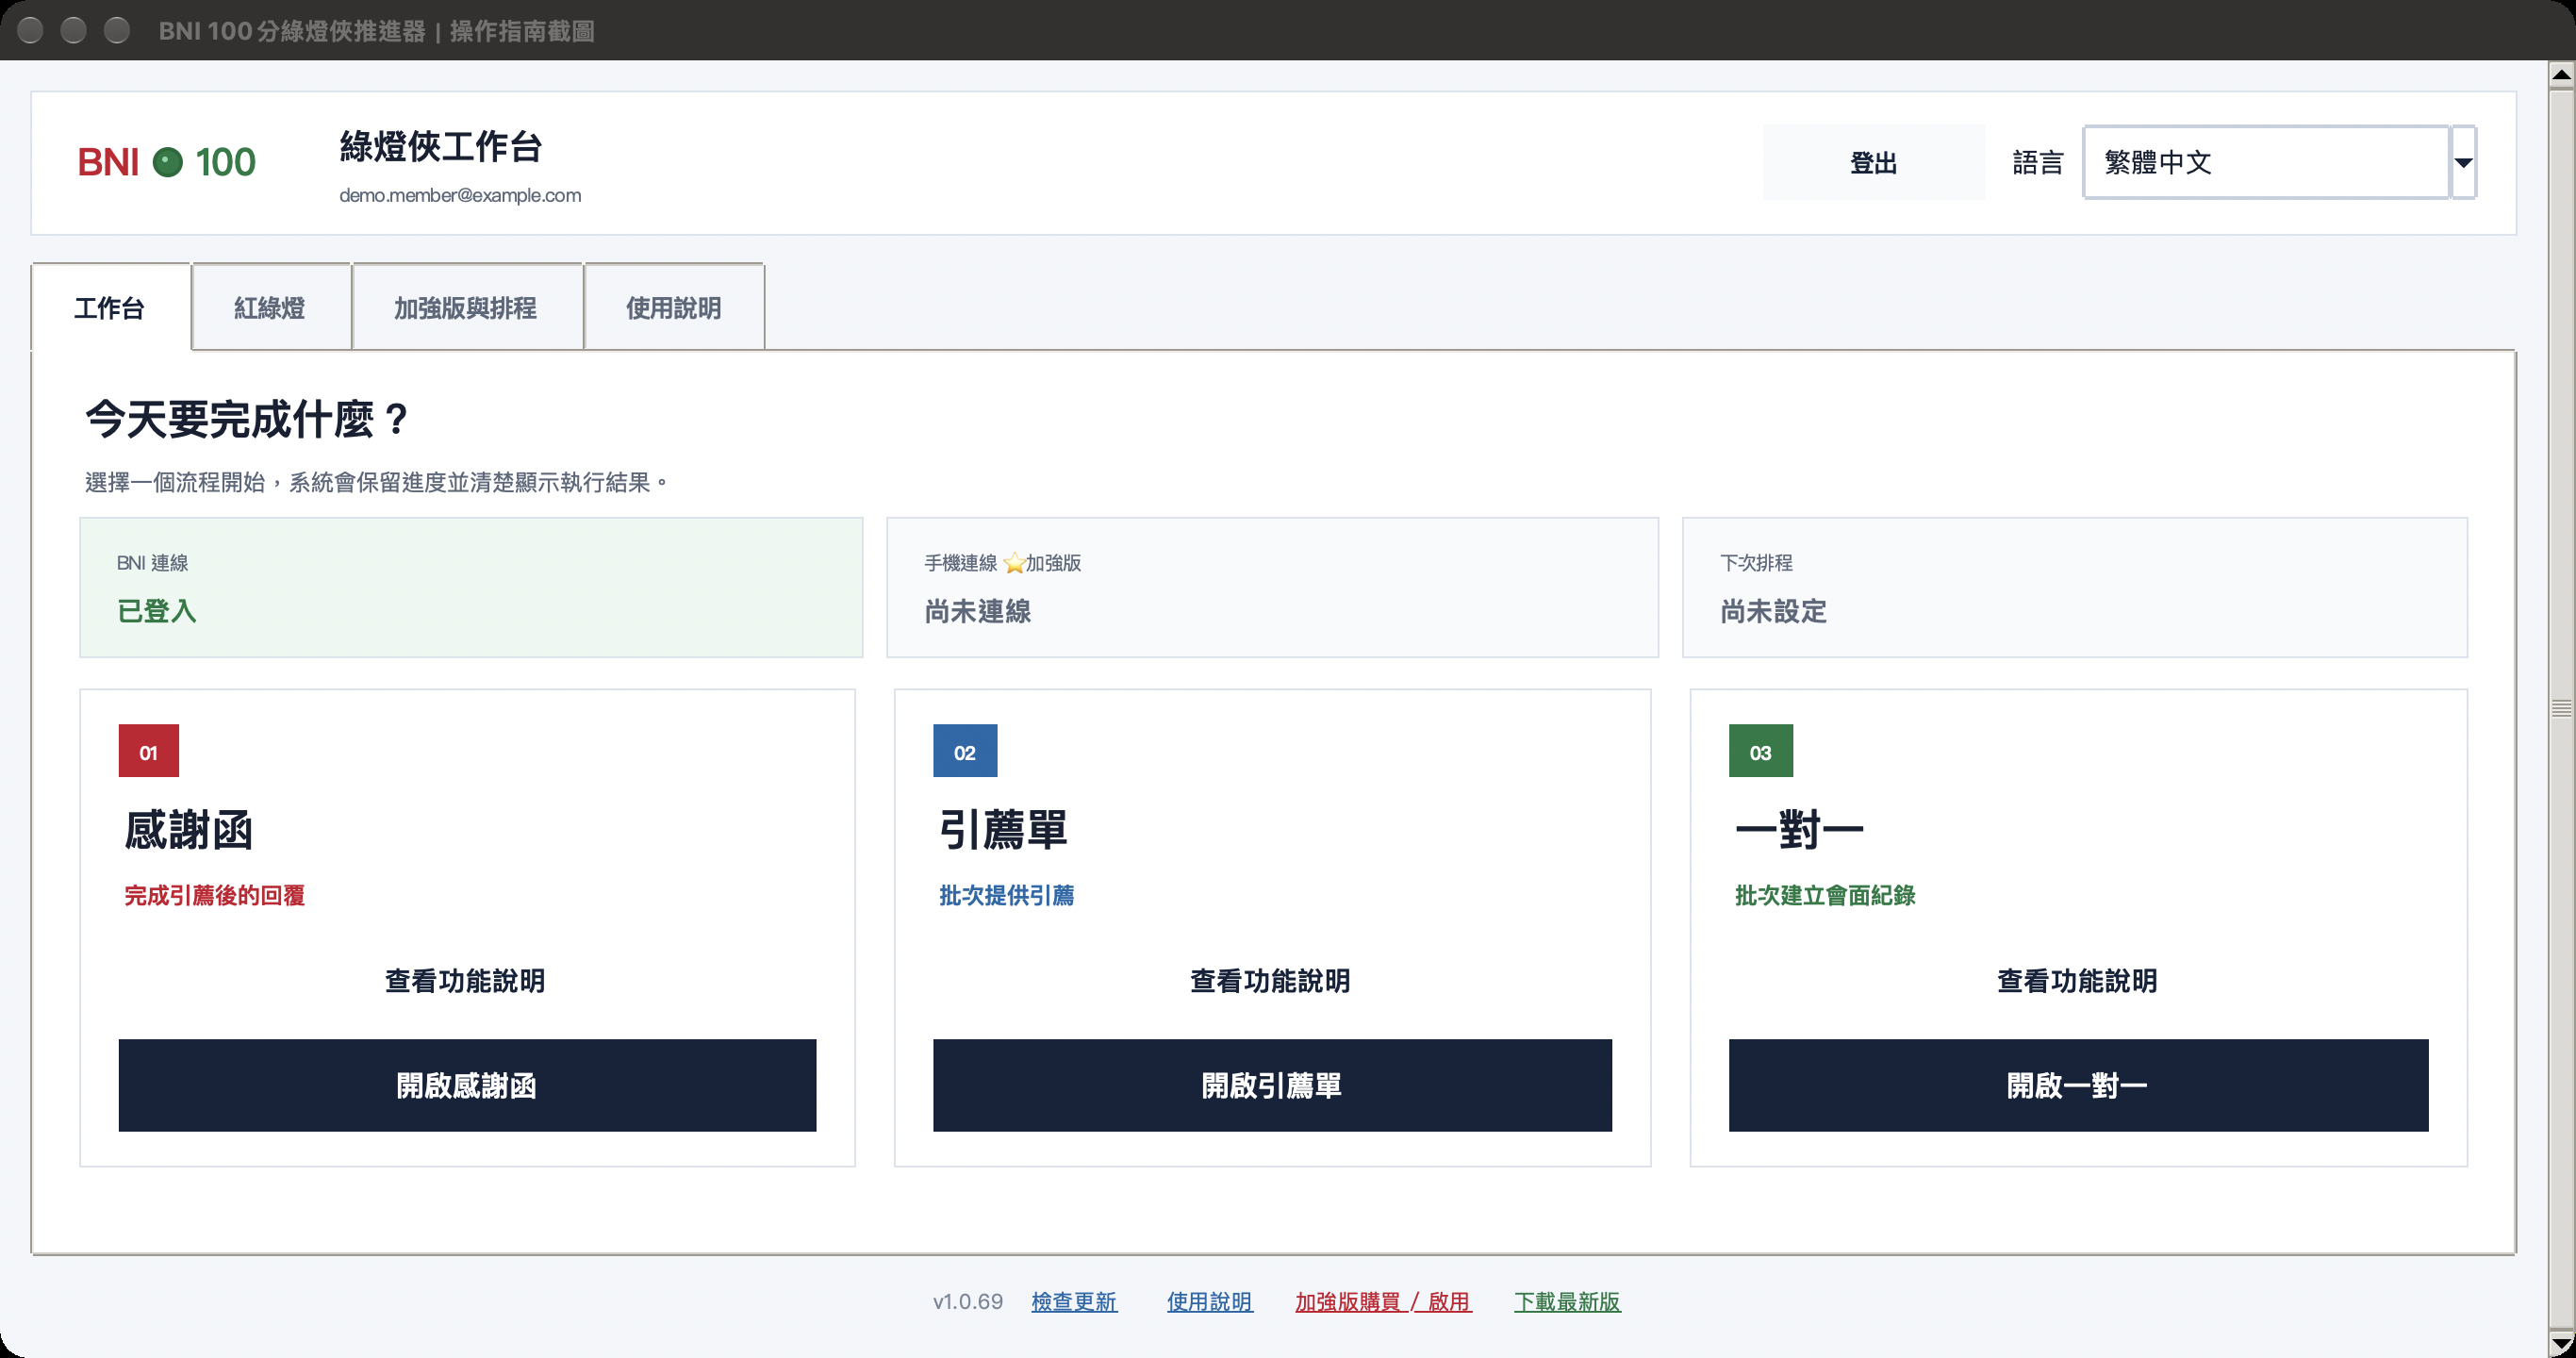This screenshot has width=2576, height=1358.
Task: Click the 語言 label
Action: click(2038, 162)
